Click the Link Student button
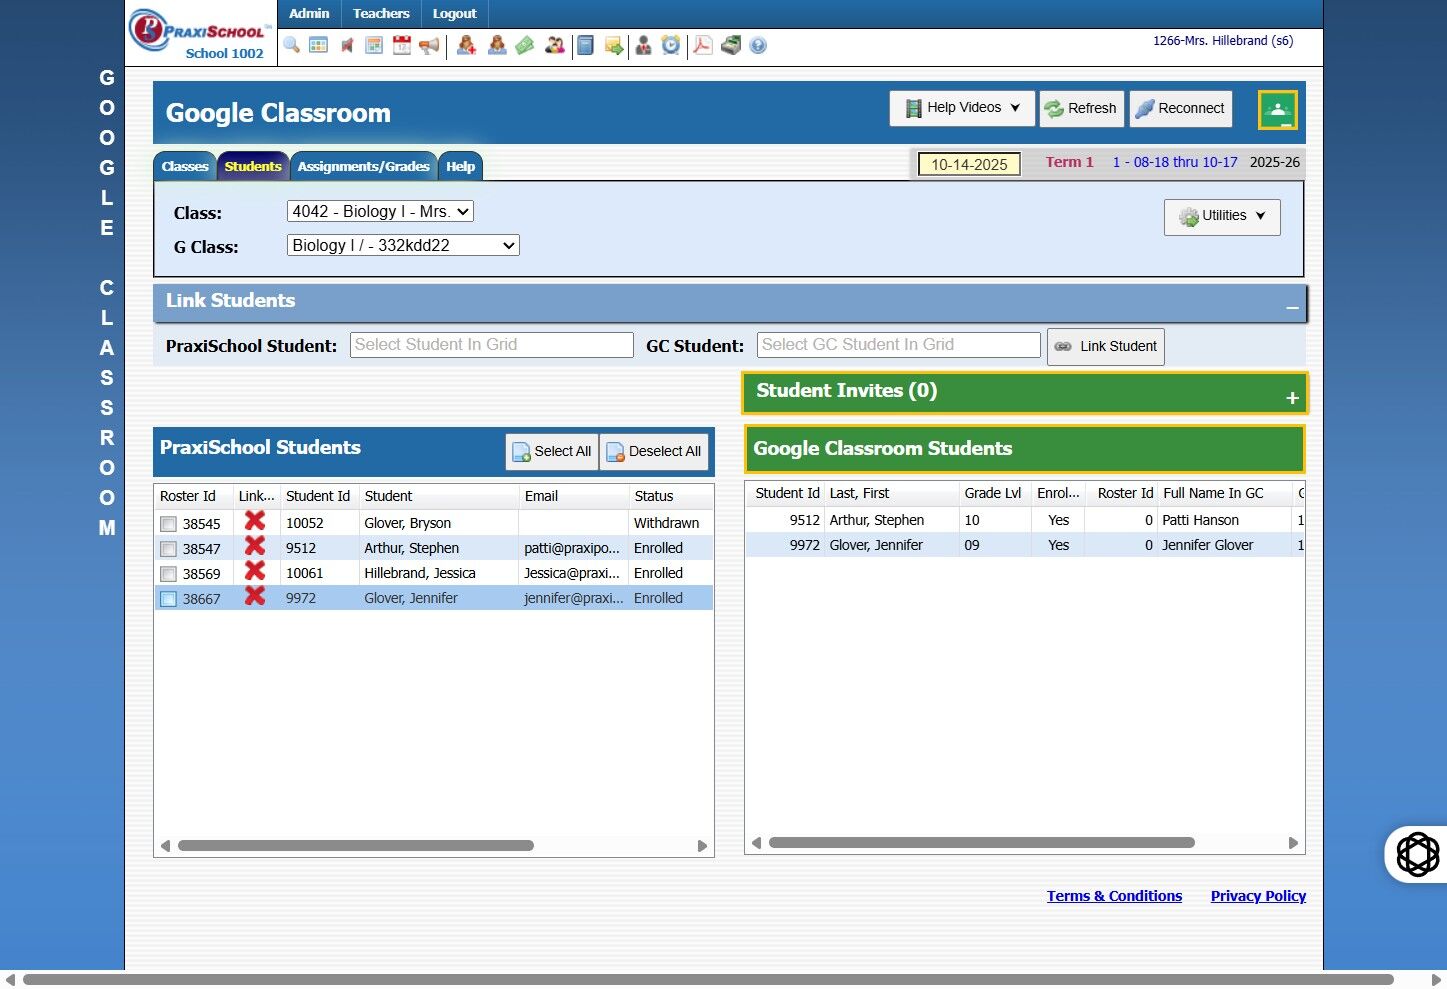This screenshot has width=1447, height=989. (x=1105, y=346)
